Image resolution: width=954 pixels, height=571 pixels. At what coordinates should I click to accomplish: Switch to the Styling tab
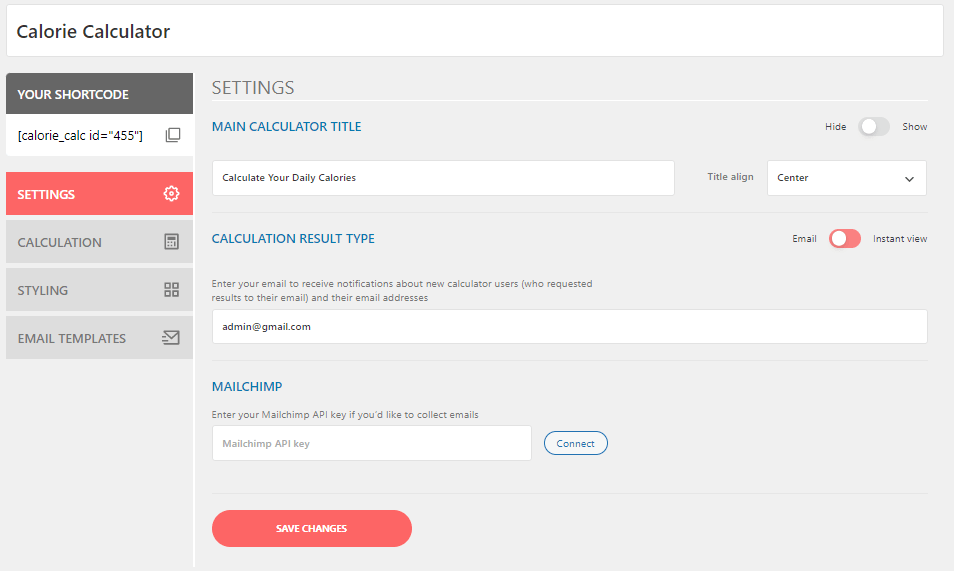coord(99,290)
